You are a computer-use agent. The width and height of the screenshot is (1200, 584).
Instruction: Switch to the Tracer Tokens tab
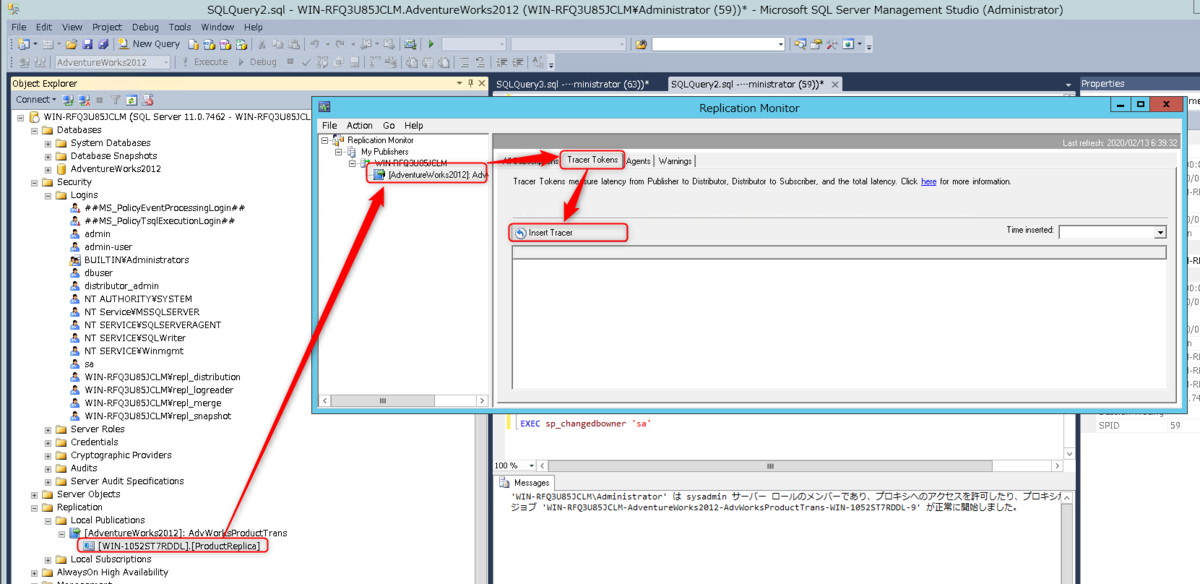(592, 160)
